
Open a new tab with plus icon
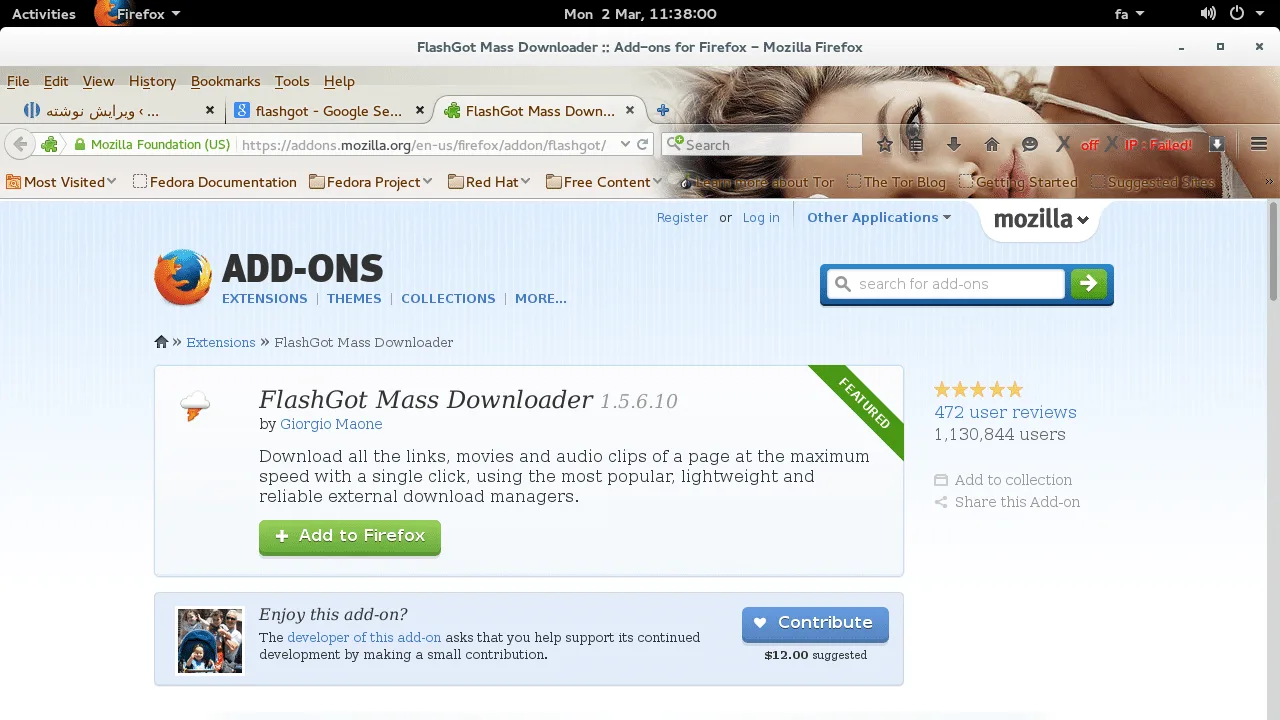[662, 111]
